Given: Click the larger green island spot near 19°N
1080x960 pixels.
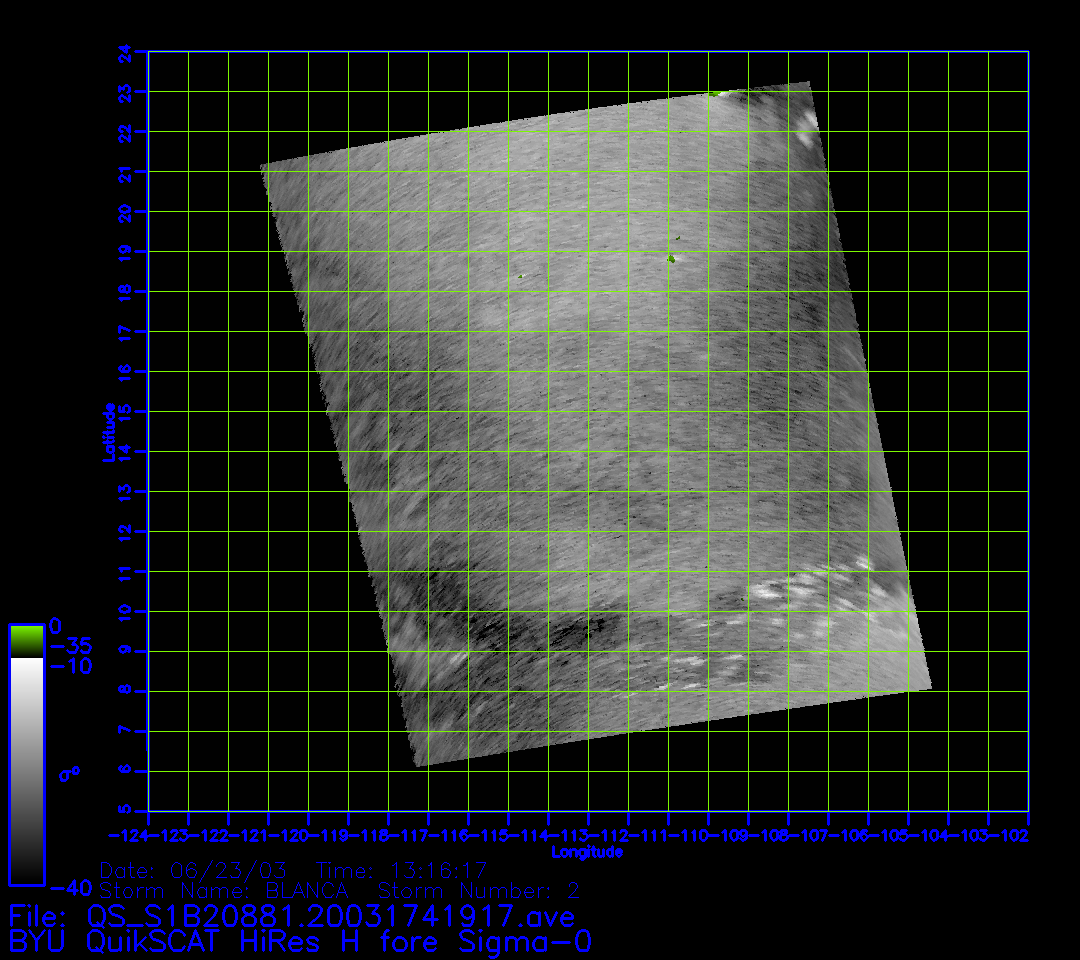Looking at the screenshot, I should pyautogui.click(x=671, y=259).
